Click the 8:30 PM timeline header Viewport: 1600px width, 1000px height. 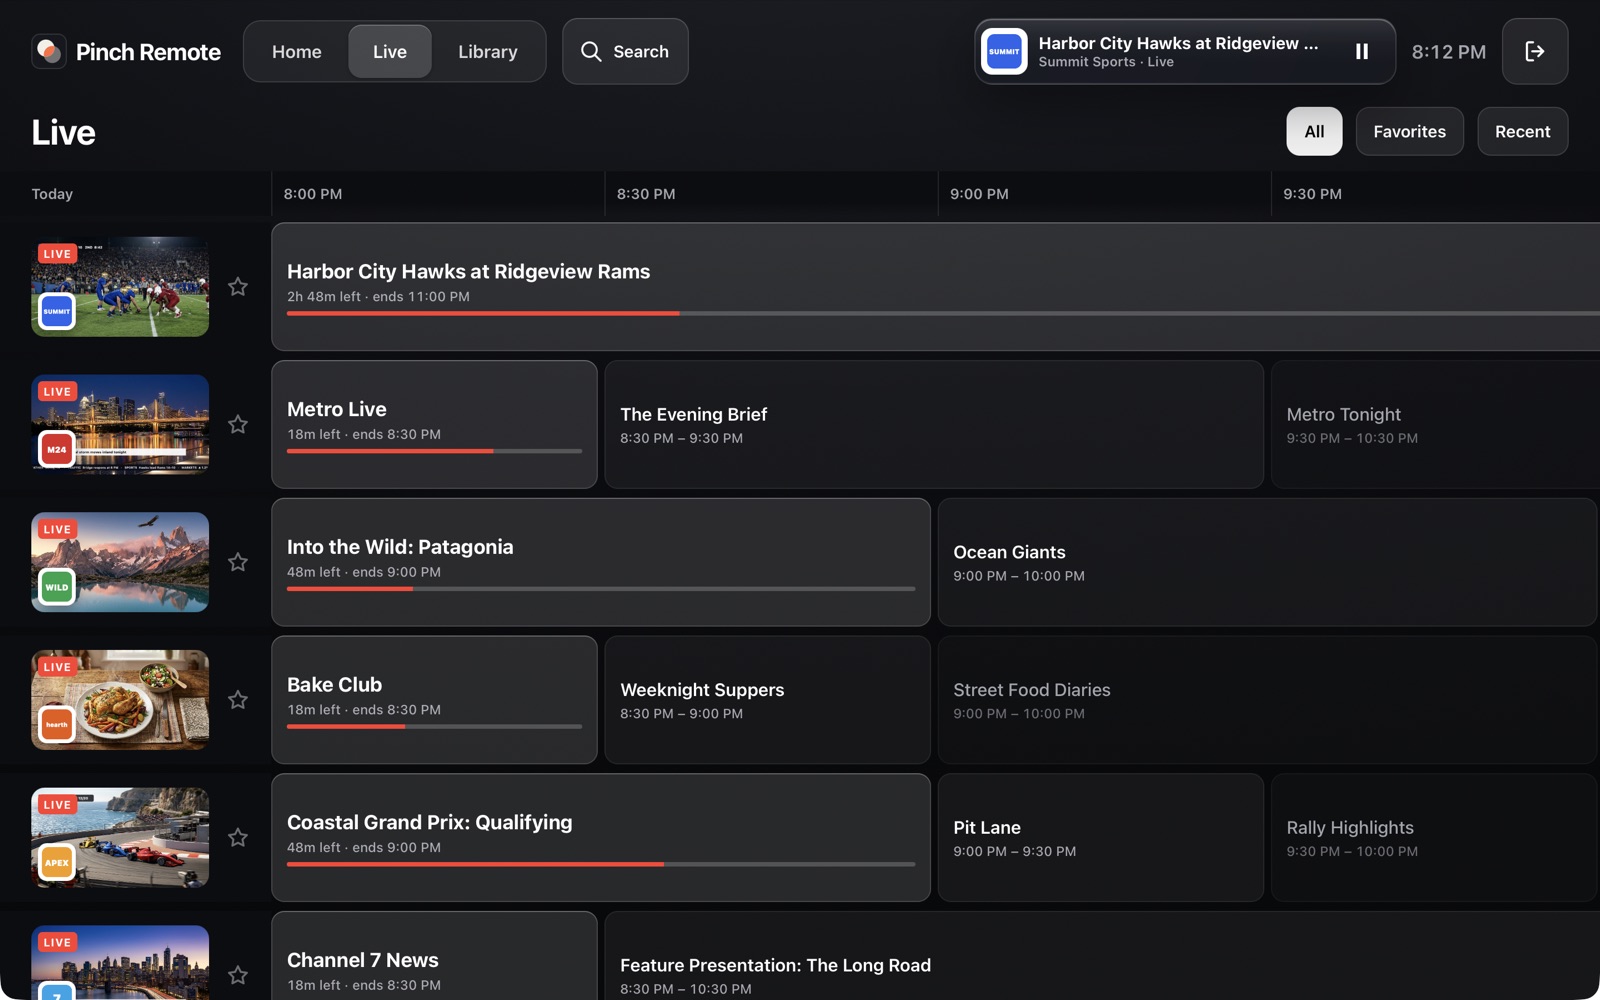tap(646, 194)
